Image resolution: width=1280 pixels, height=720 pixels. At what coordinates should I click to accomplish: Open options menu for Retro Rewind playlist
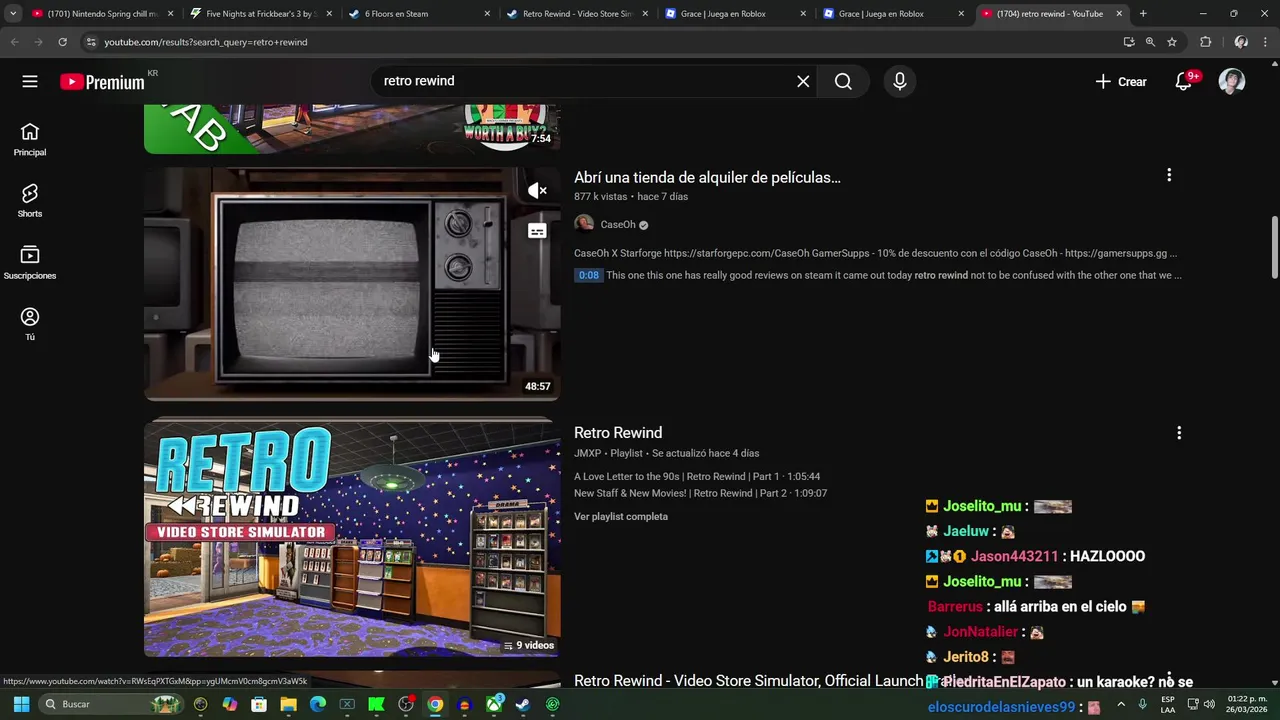[1179, 433]
